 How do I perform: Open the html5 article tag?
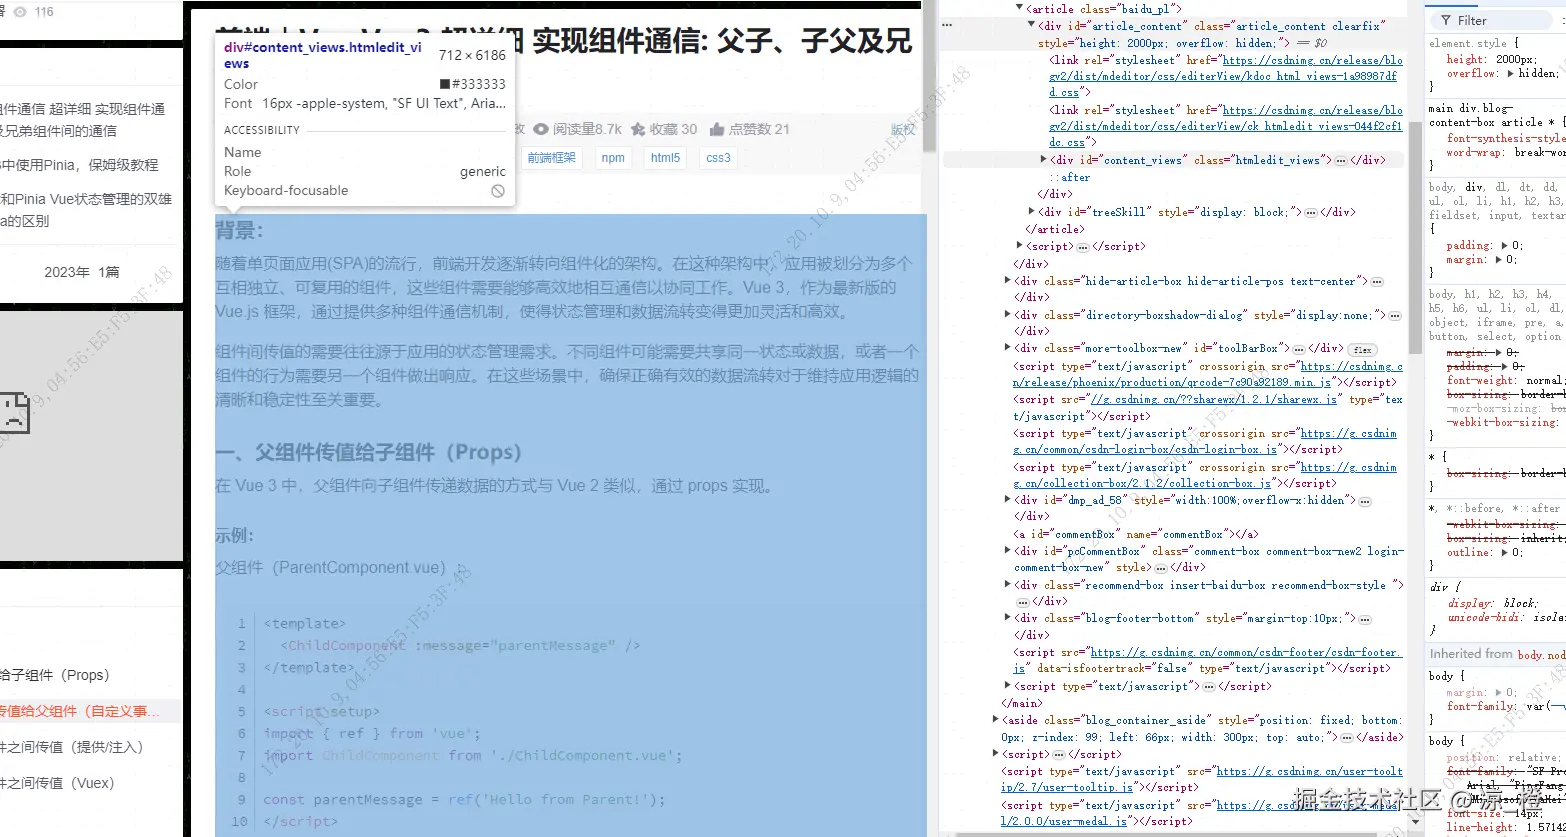(665, 158)
